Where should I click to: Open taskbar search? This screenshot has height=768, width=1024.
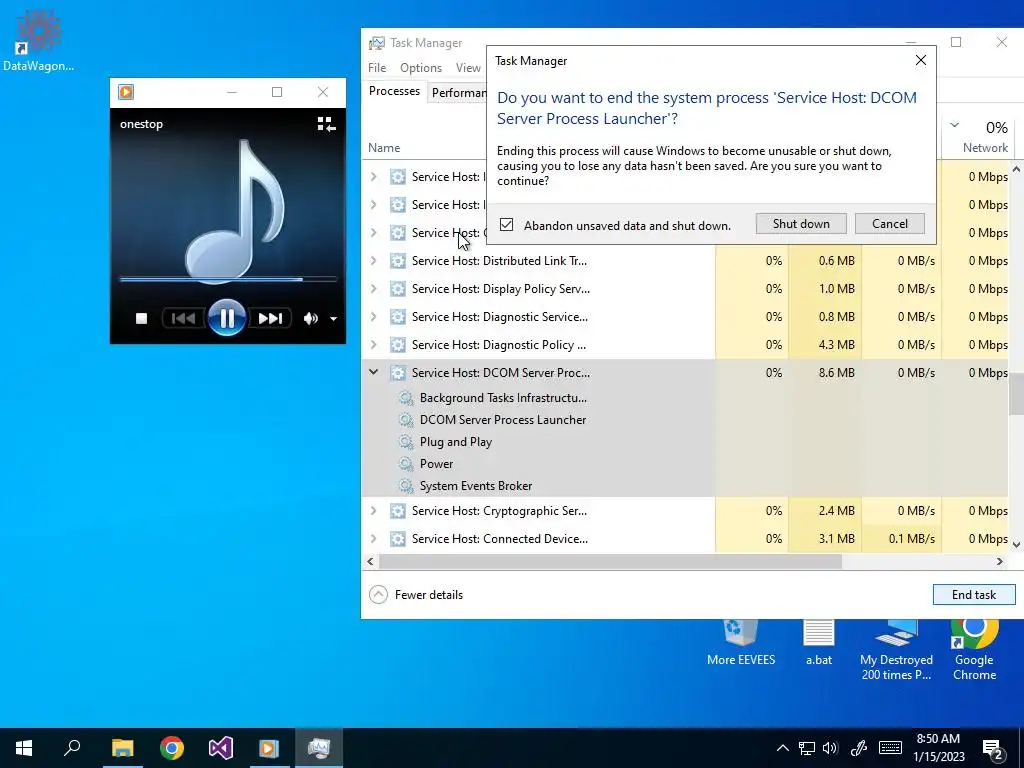(x=72, y=748)
